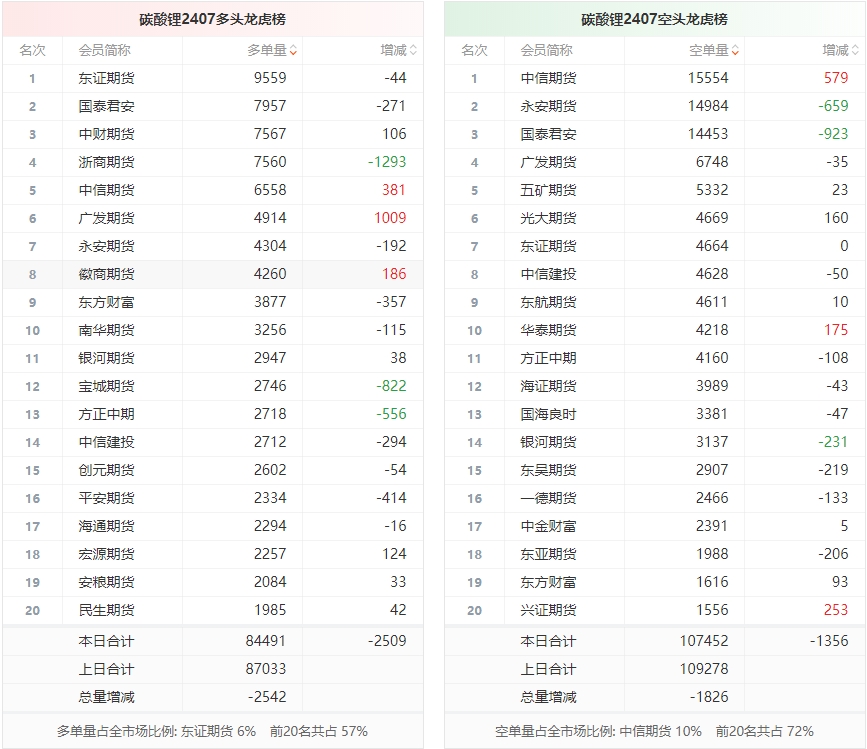Image resolution: width=867 pixels, height=749 pixels.
Task: Select 浙商期货 in long ranking
Action: point(106,163)
